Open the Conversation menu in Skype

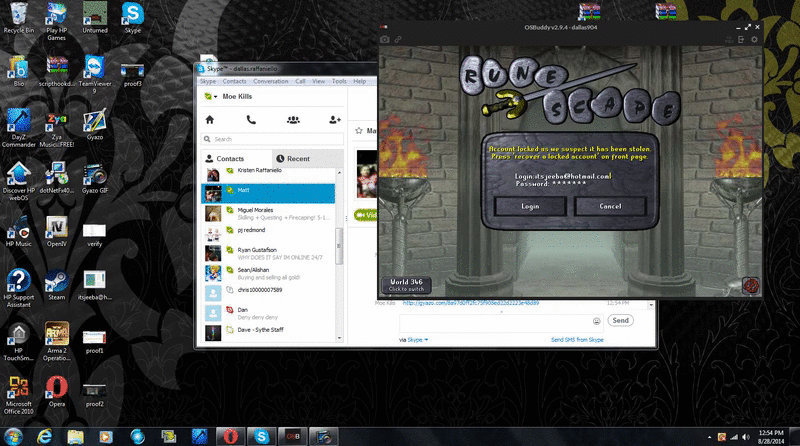point(270,81)
